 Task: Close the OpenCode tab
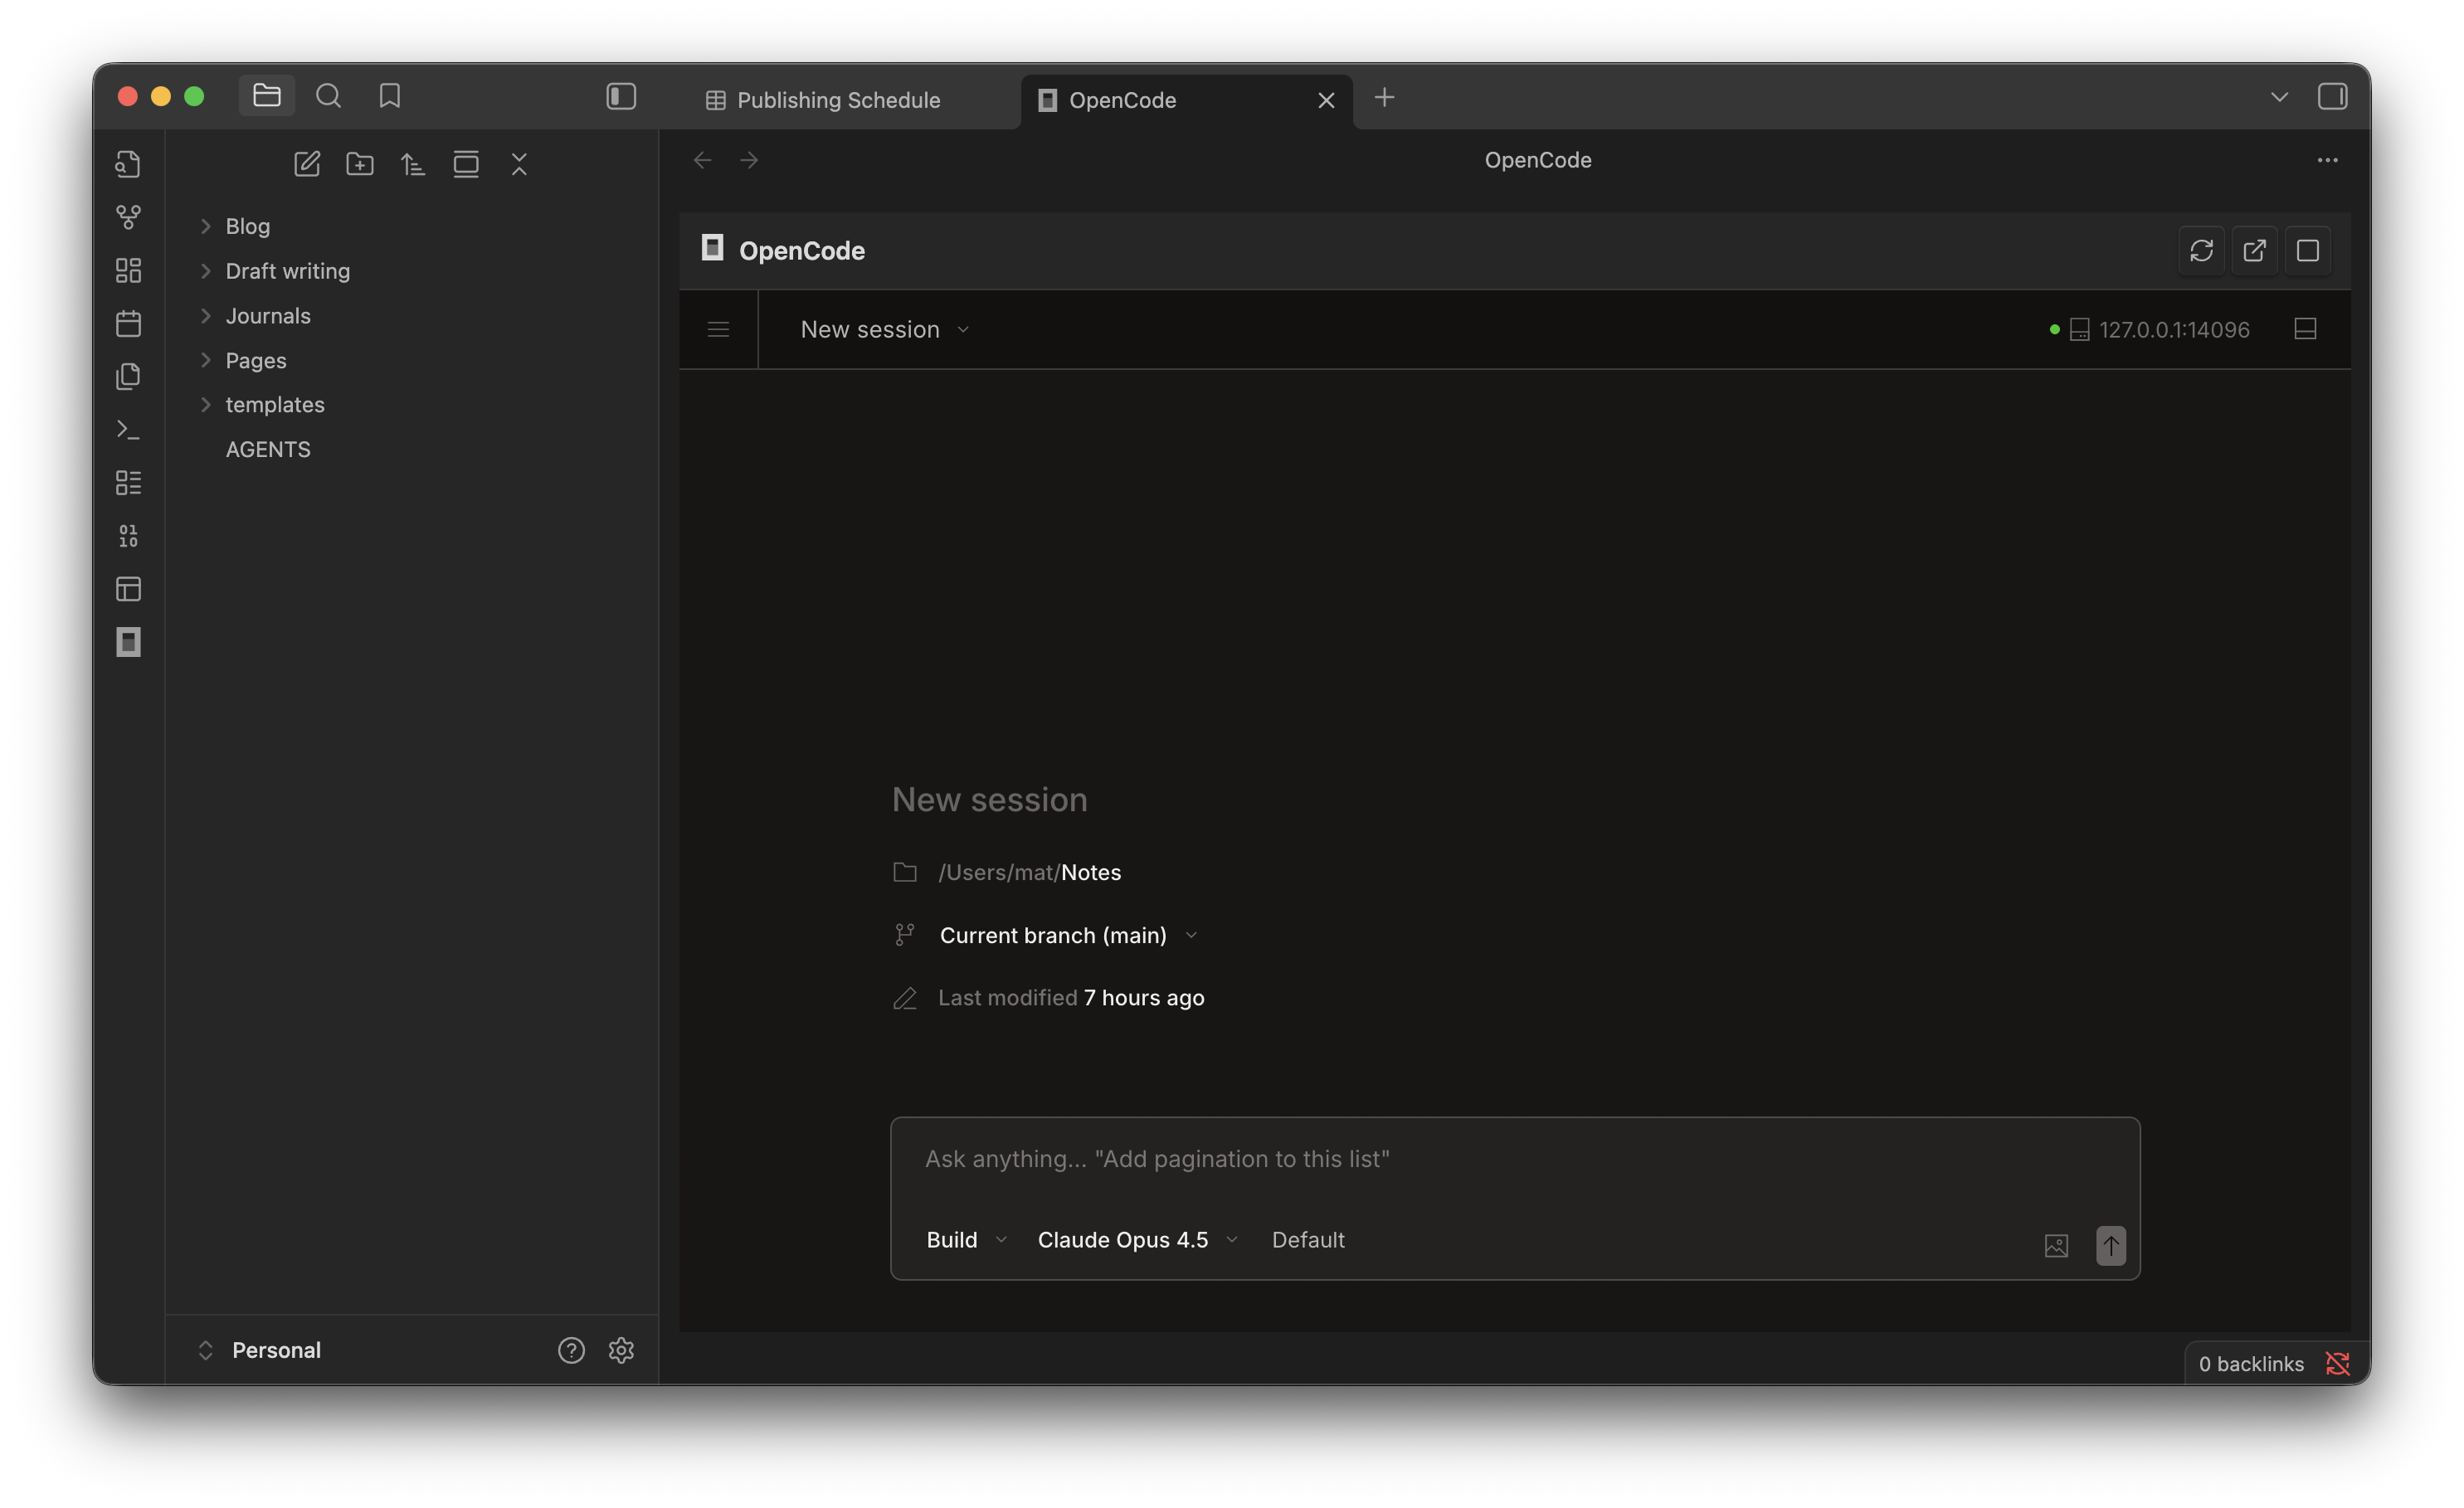coord(1326,100)
